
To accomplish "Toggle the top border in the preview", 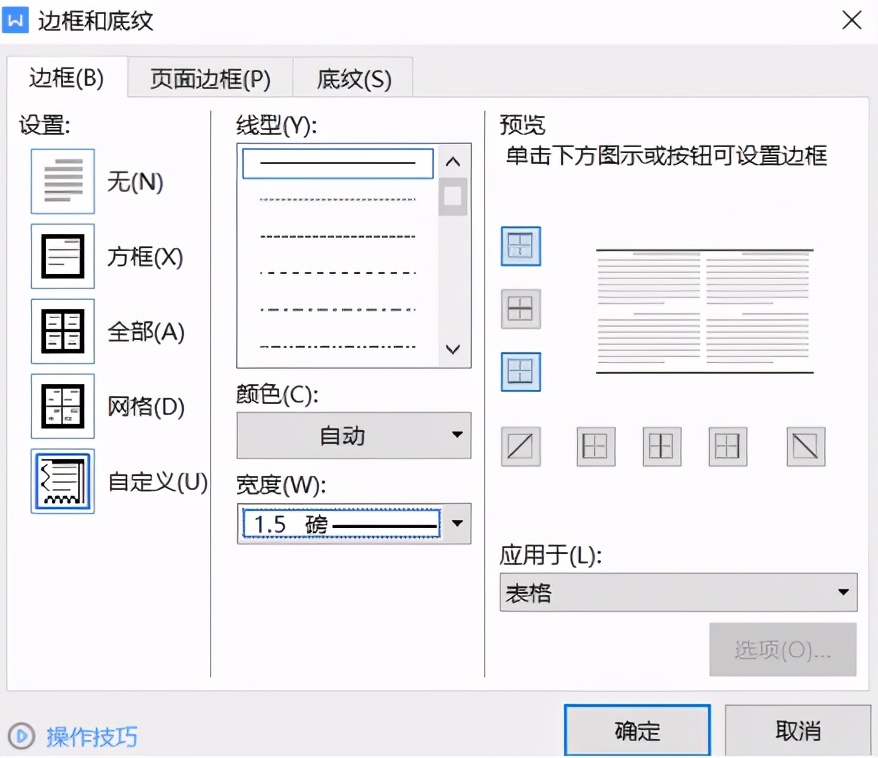I will coord(521,245).
